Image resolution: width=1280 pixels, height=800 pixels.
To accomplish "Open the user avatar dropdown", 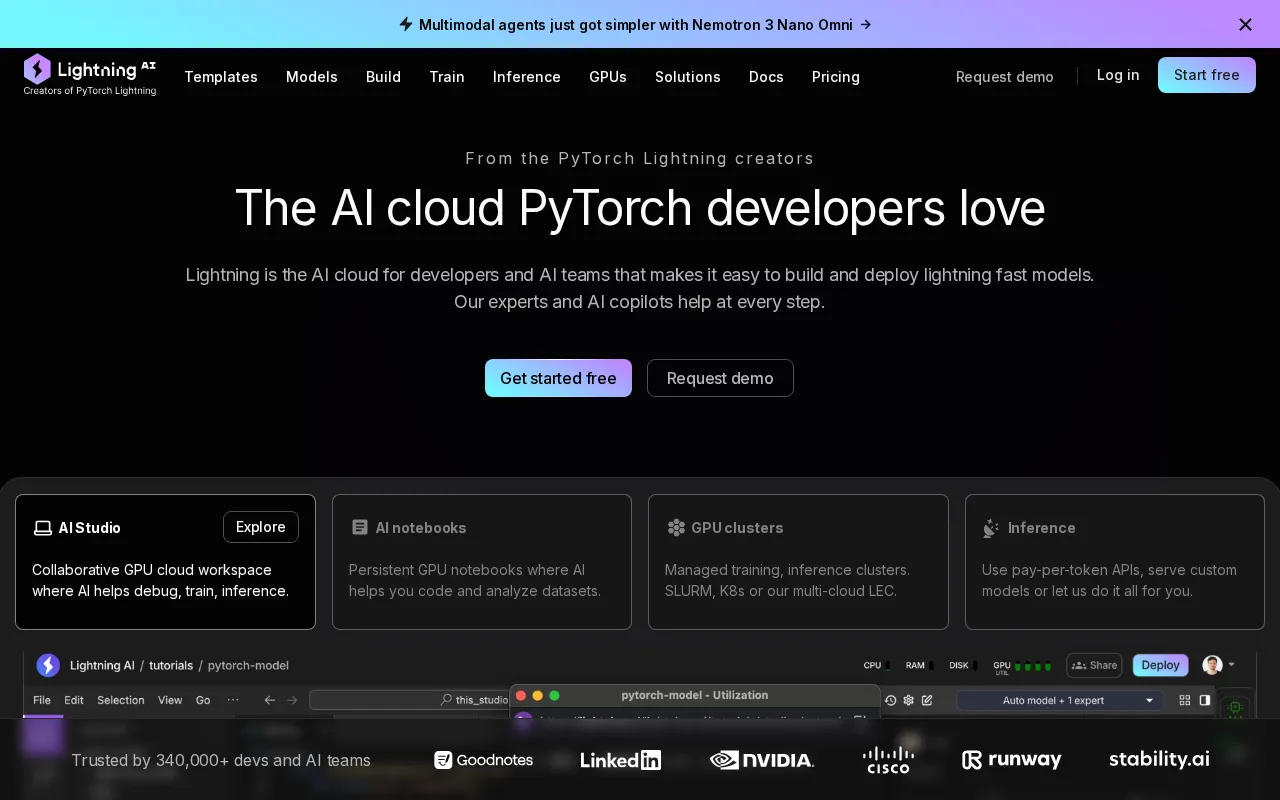I will pos(1219,665).
